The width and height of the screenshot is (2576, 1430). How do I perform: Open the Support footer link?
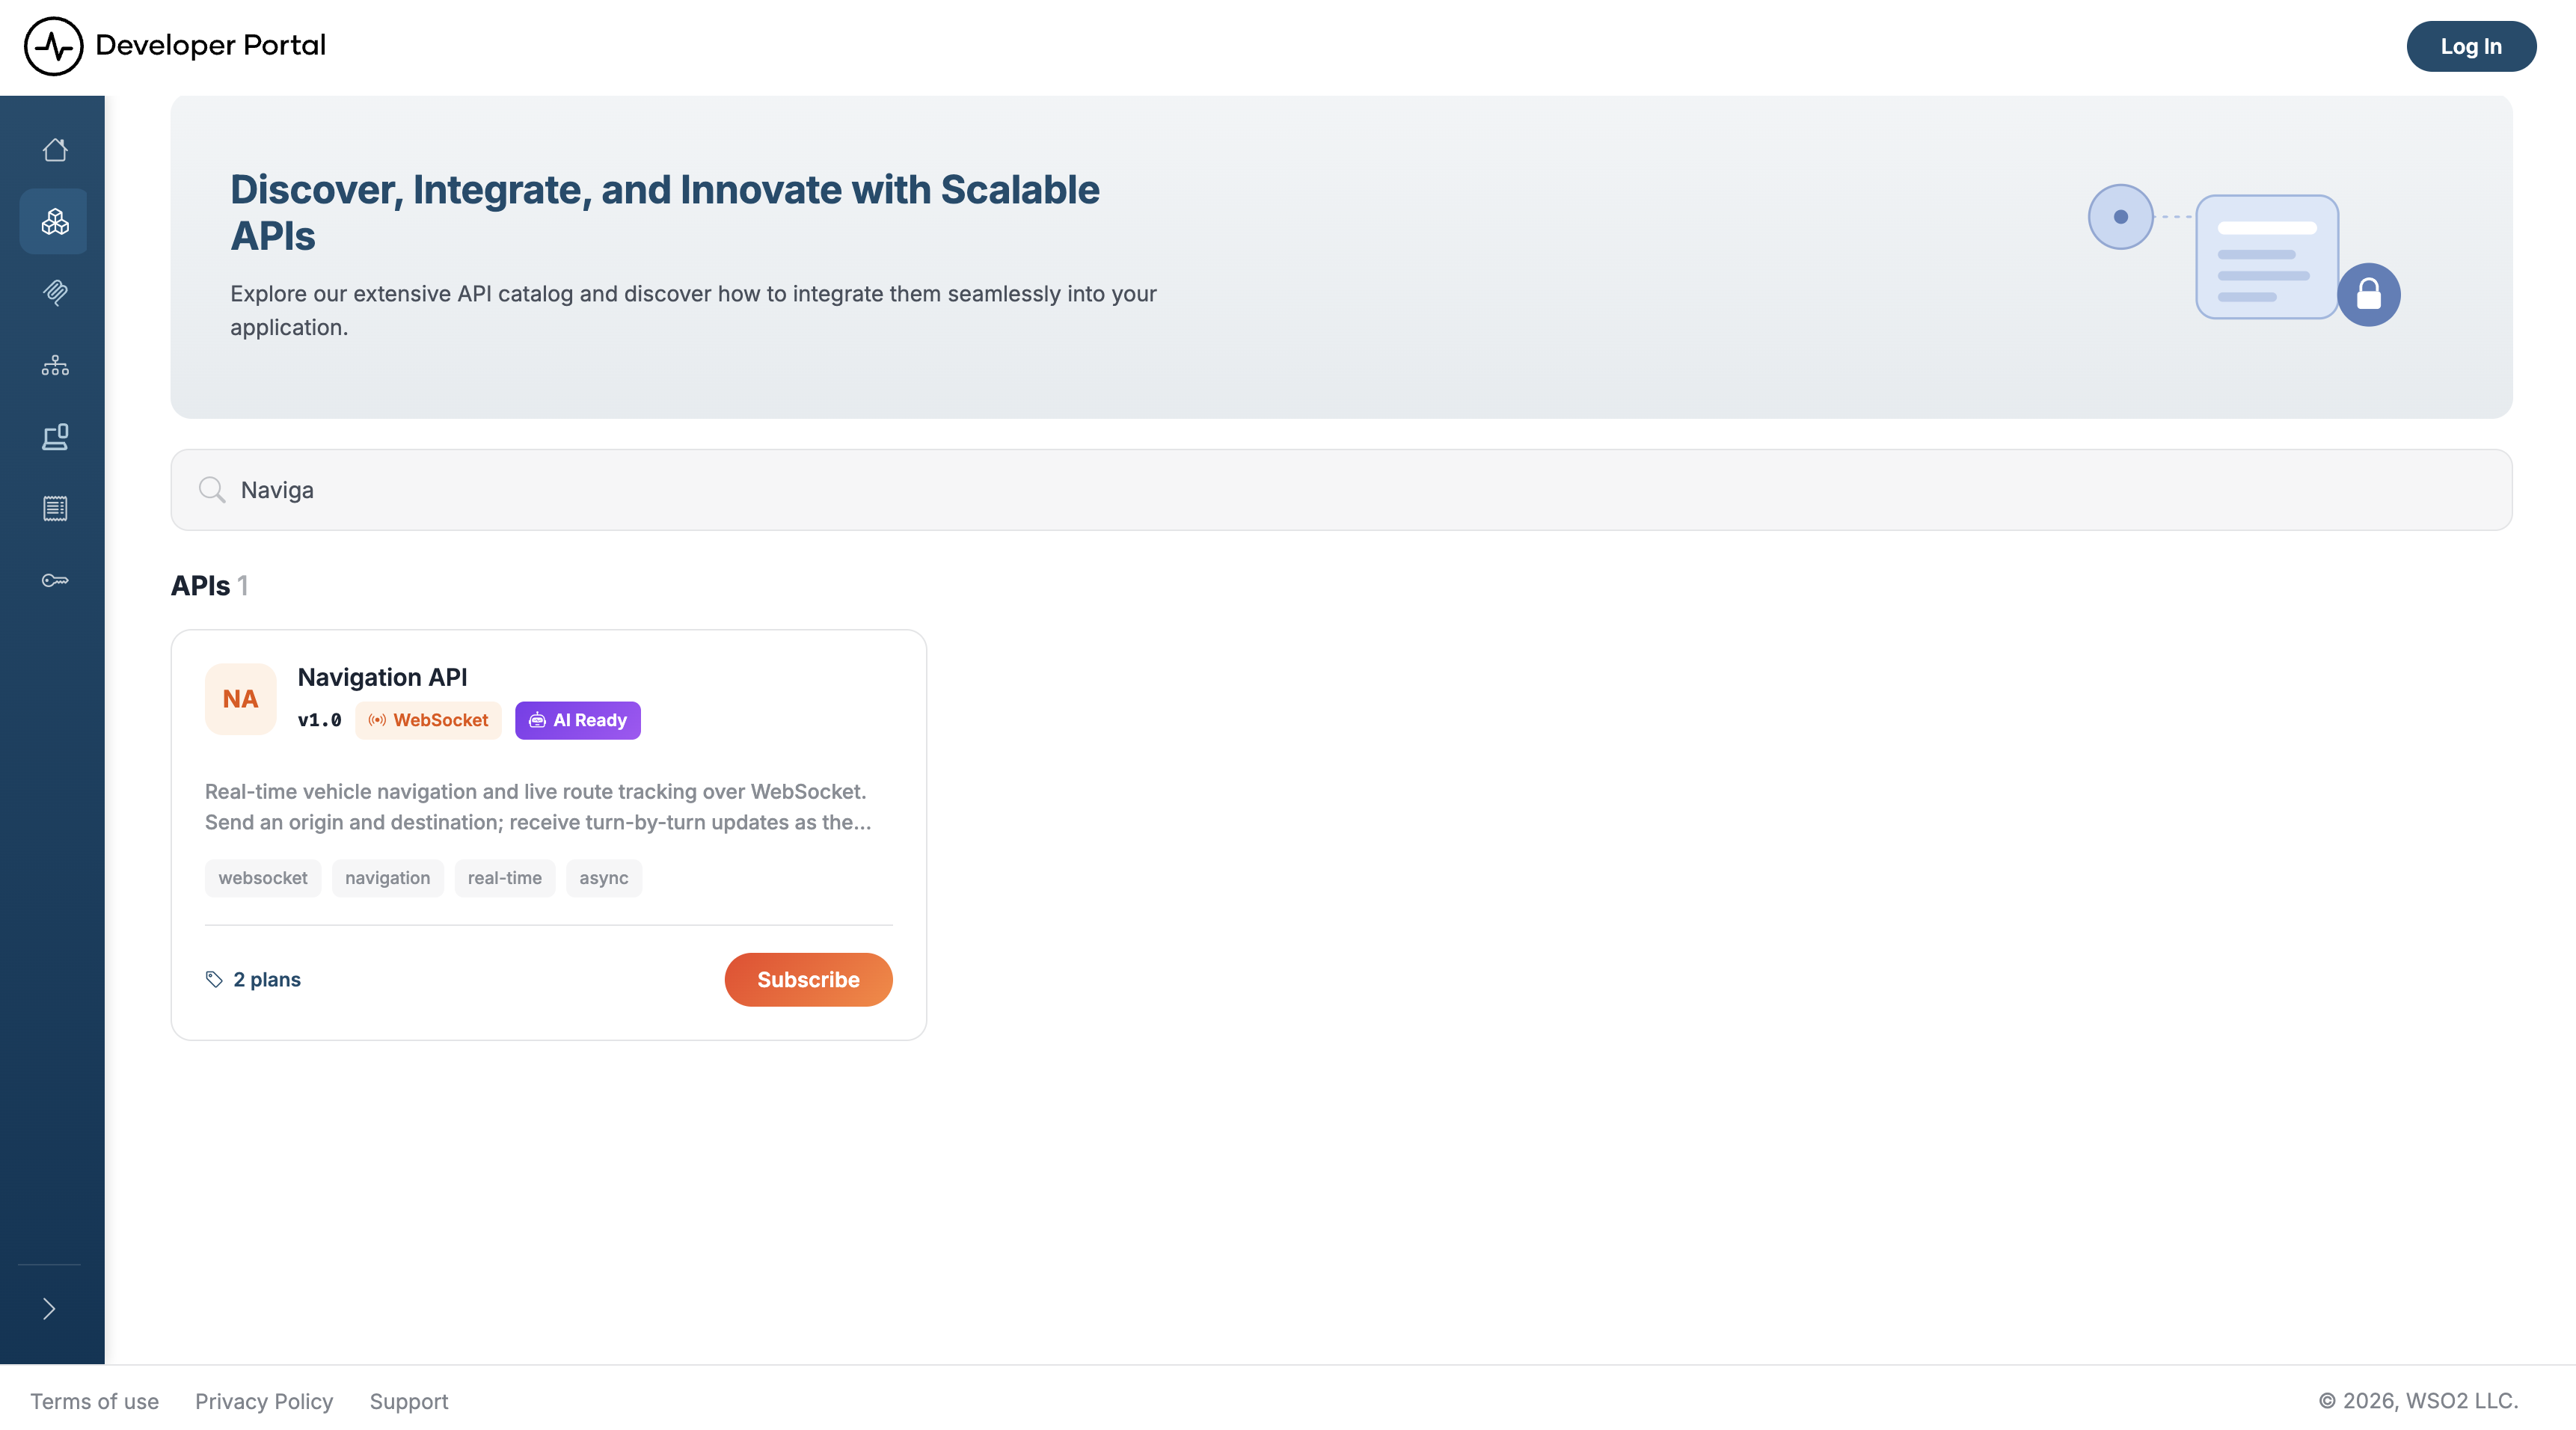pyautogui.click(x=409, y=1401)
